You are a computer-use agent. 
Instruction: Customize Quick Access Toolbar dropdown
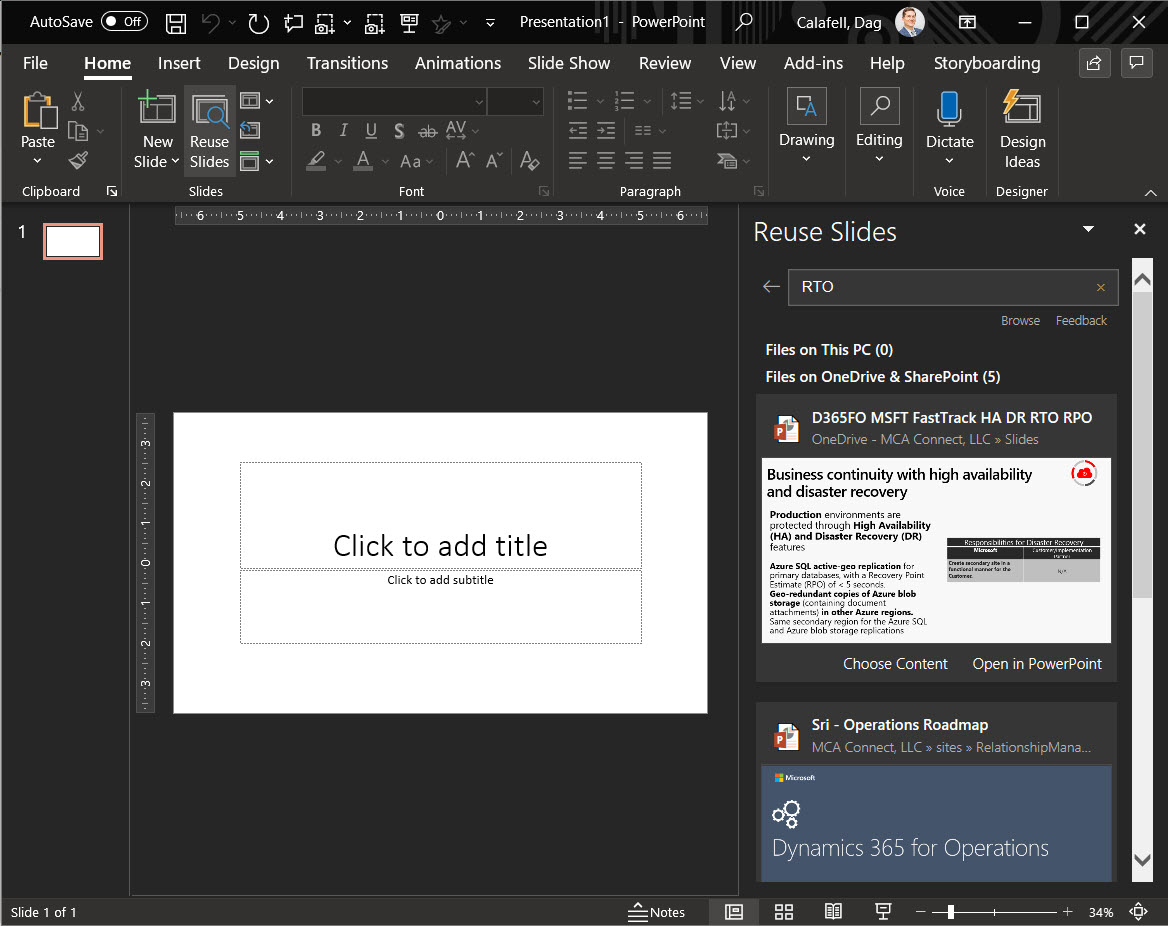click(490, 23)
